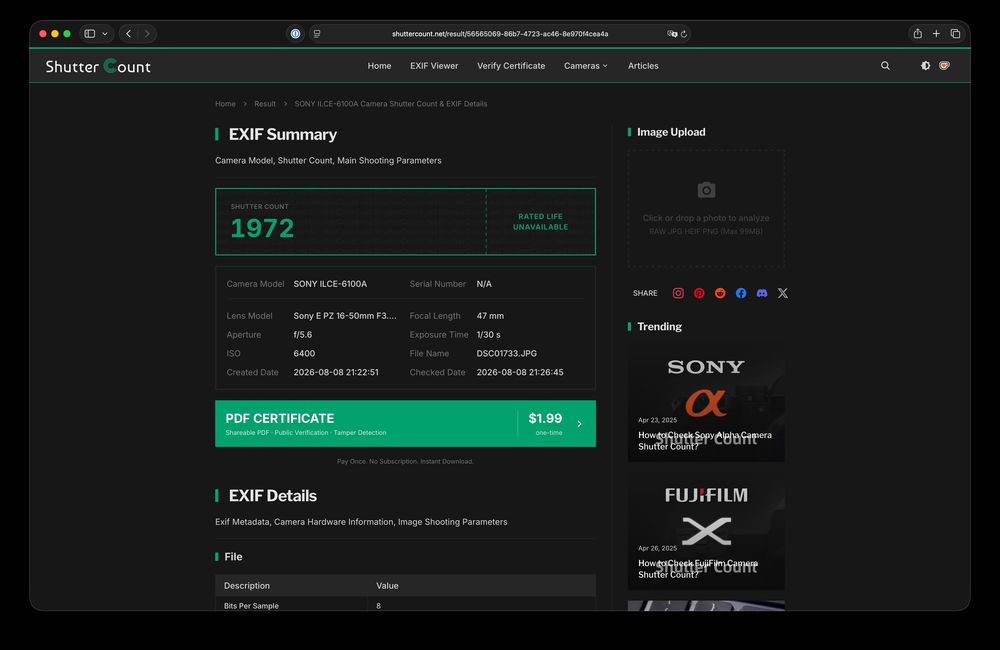The height and width of the screenshot is (650, 1000).
Task: Click the heart shield icon in header
Action: coord(945,66)
